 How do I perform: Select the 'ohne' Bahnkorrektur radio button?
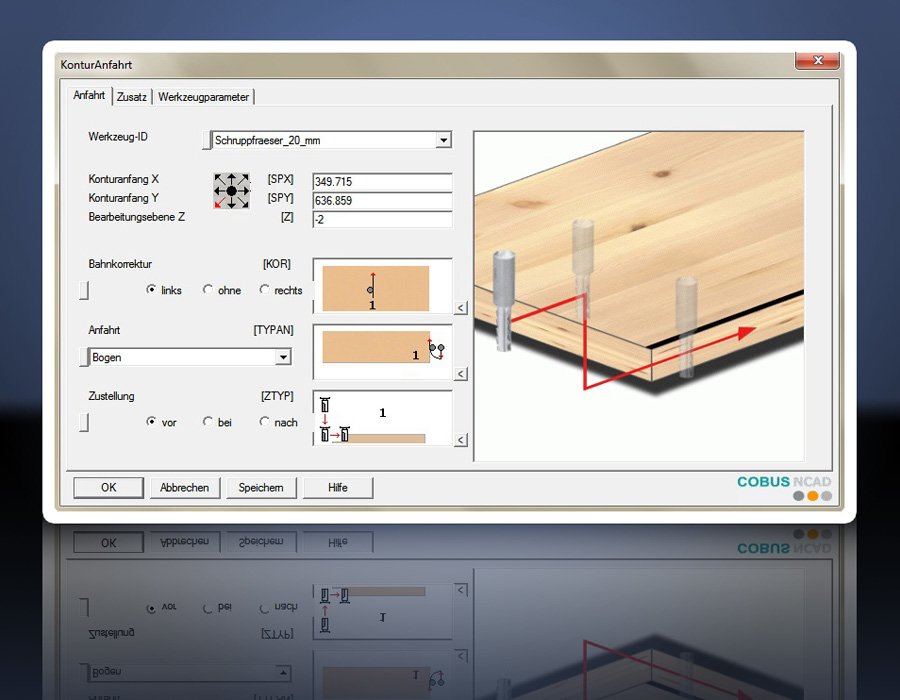point(208,290)
